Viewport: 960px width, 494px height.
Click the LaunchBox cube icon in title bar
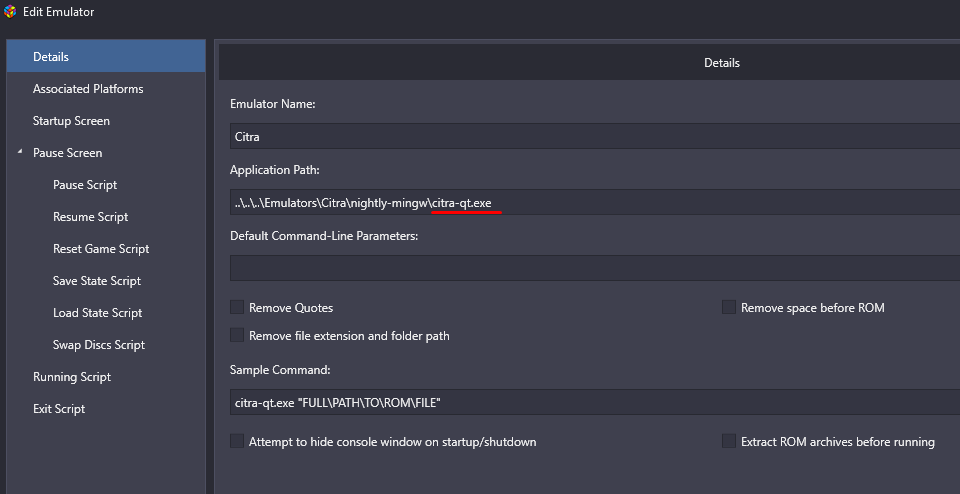[x=10, y=12]
